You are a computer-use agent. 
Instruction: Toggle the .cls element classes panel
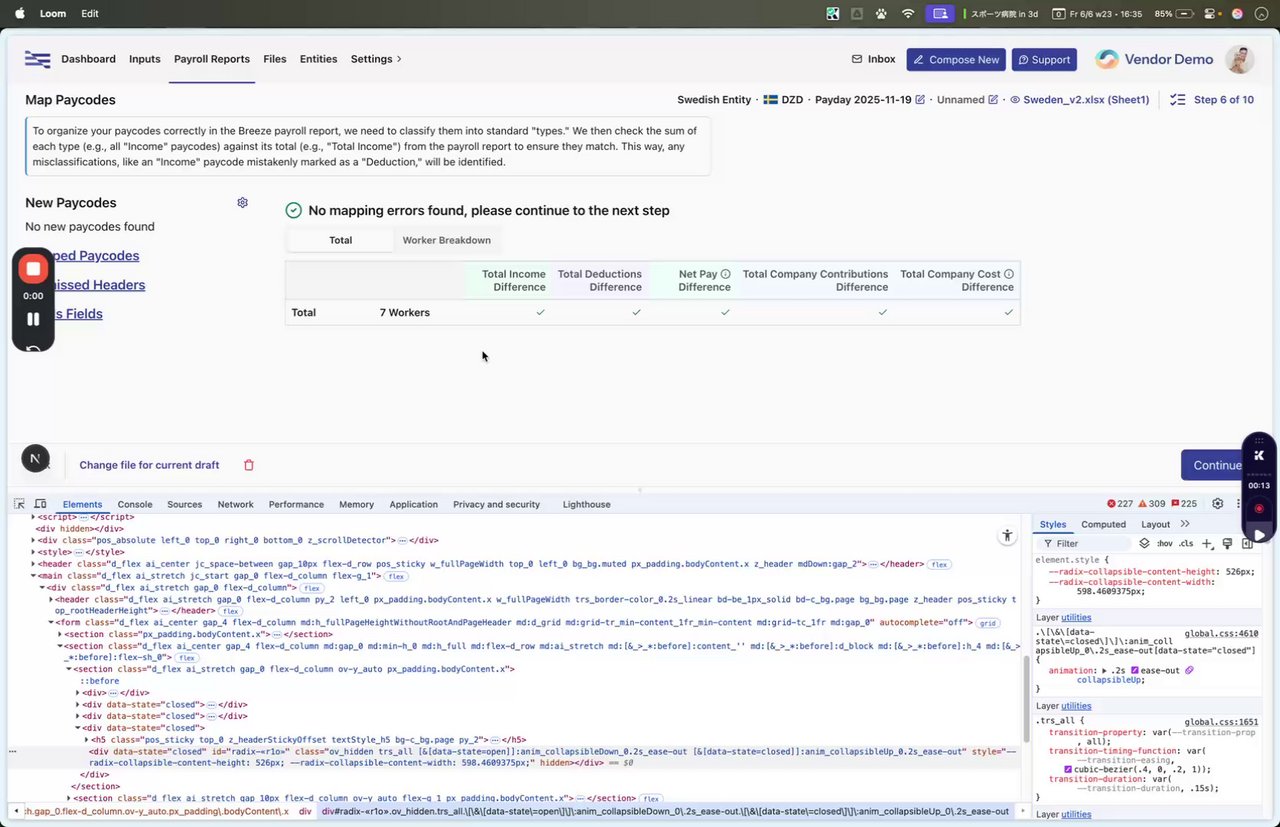pyautogui.click(x=1186, y=544)
